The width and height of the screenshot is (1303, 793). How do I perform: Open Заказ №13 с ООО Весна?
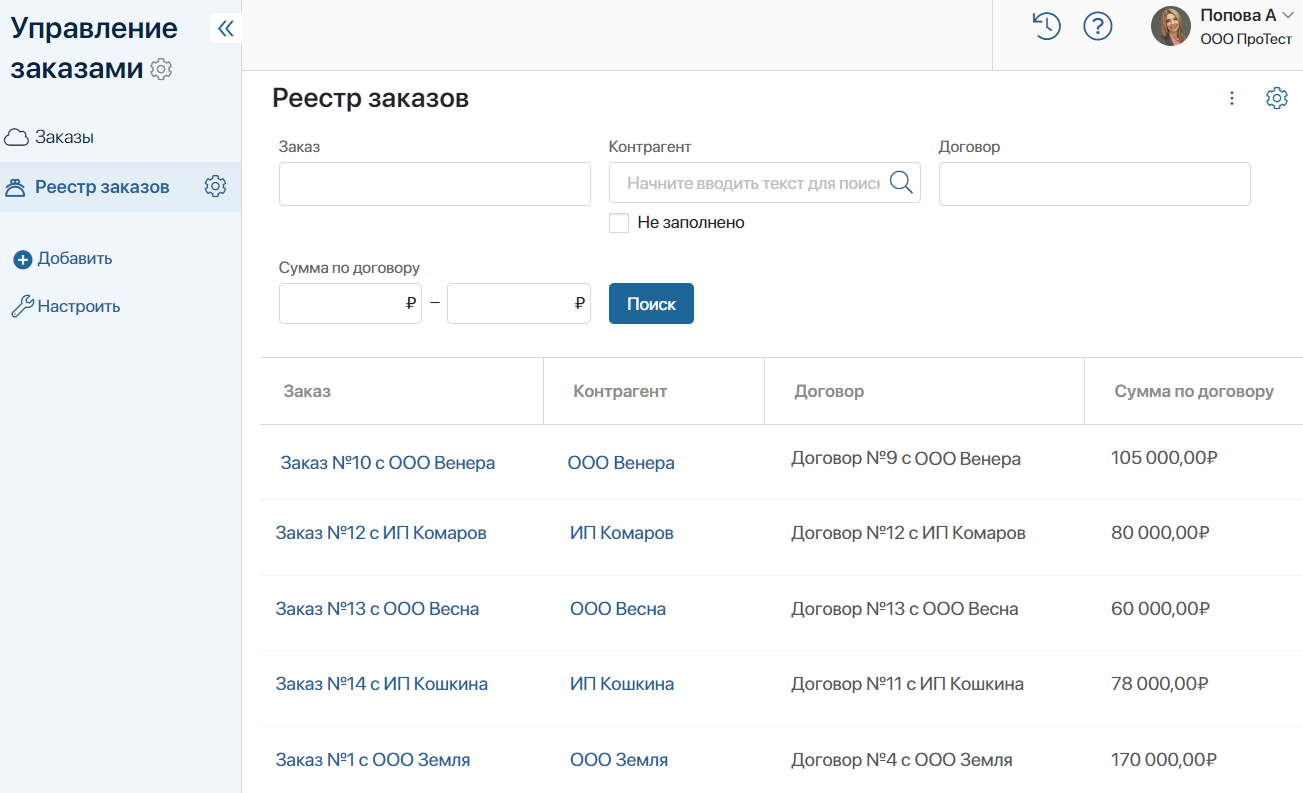point(377,609)
